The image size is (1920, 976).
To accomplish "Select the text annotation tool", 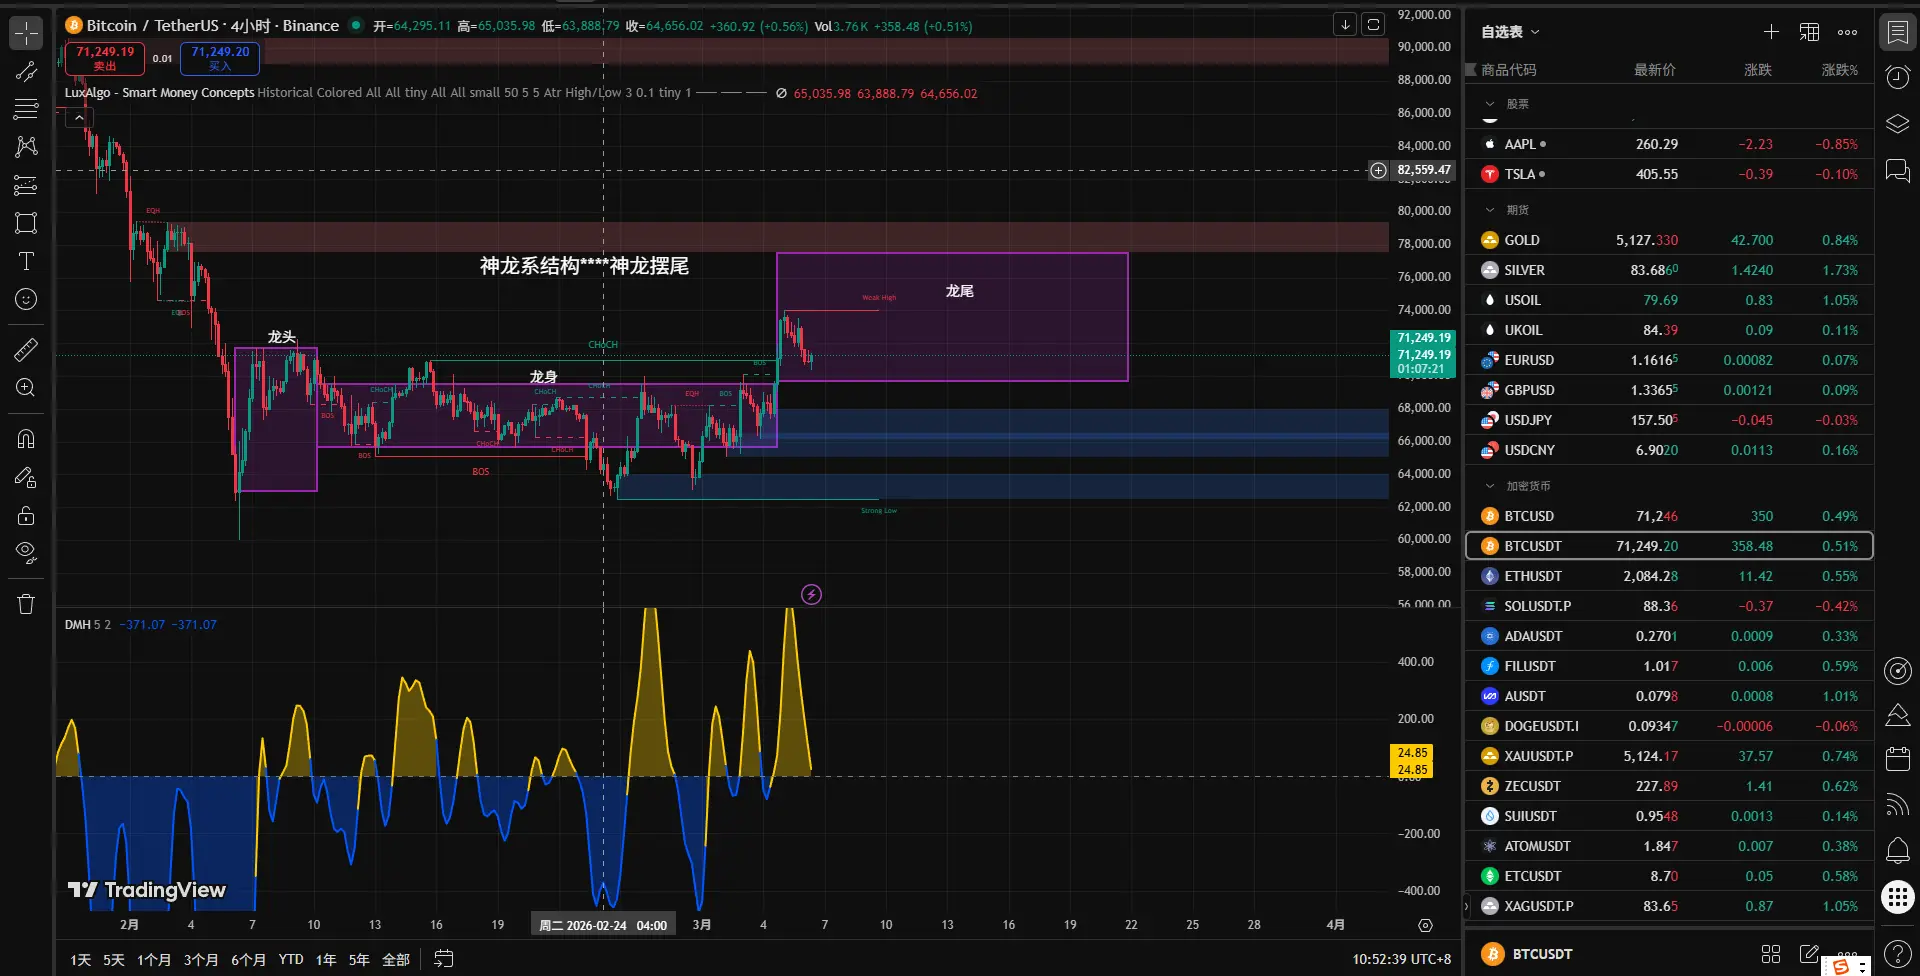I will (26, 261).
